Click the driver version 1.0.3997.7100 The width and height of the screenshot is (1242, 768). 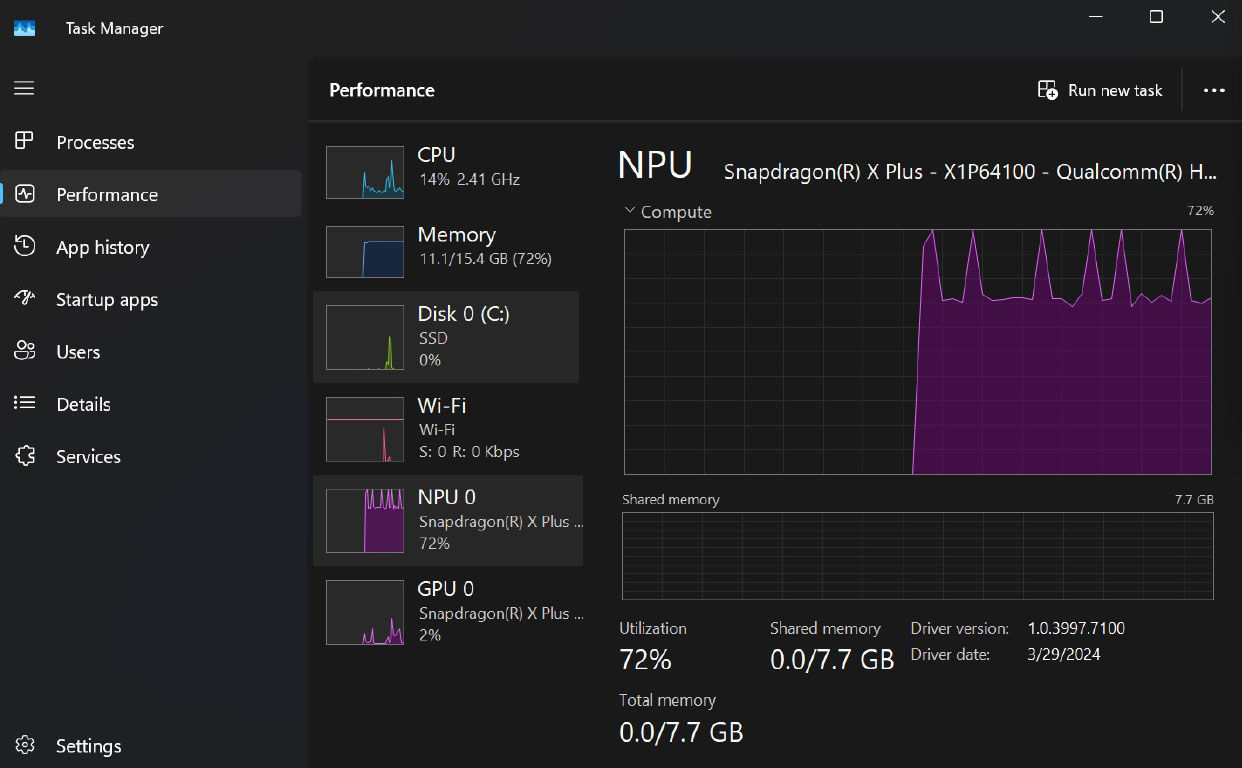(x=1076, y=629)
